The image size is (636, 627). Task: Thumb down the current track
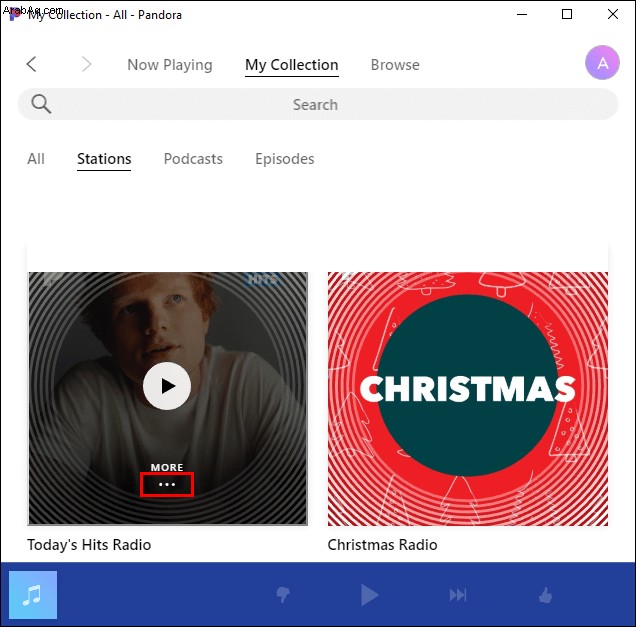283,595
